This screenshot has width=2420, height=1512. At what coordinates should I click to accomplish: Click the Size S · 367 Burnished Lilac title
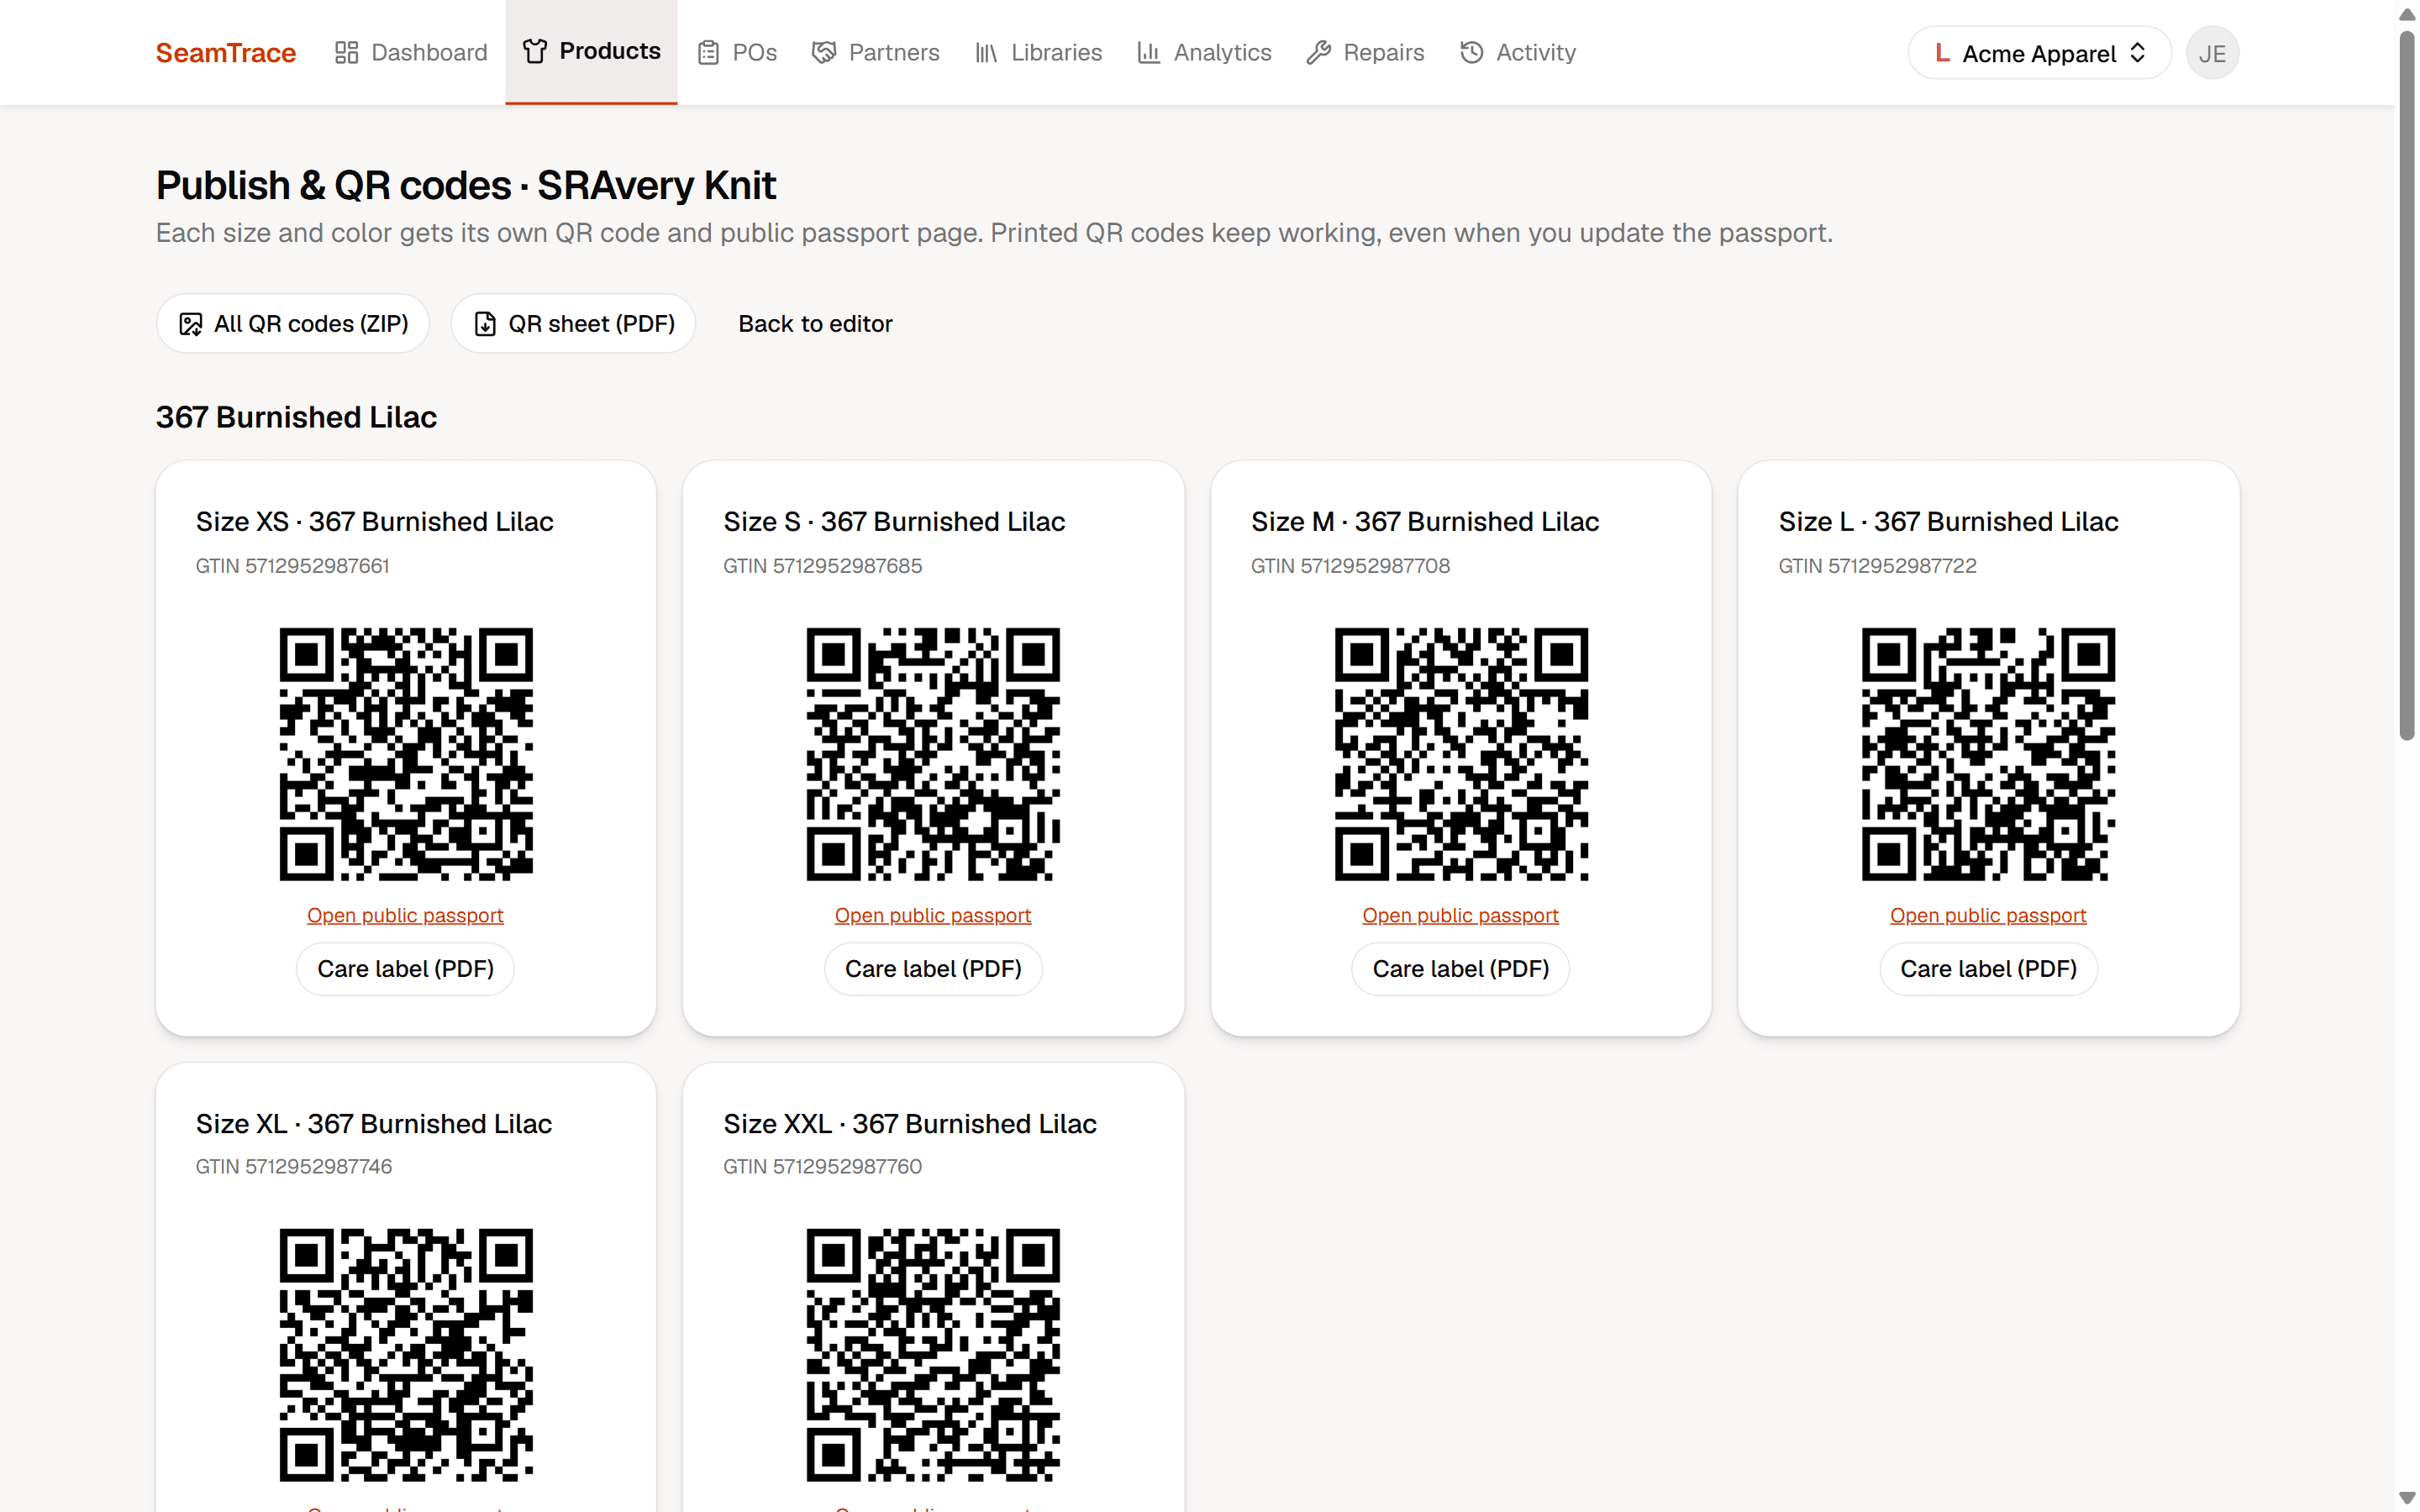894,522
